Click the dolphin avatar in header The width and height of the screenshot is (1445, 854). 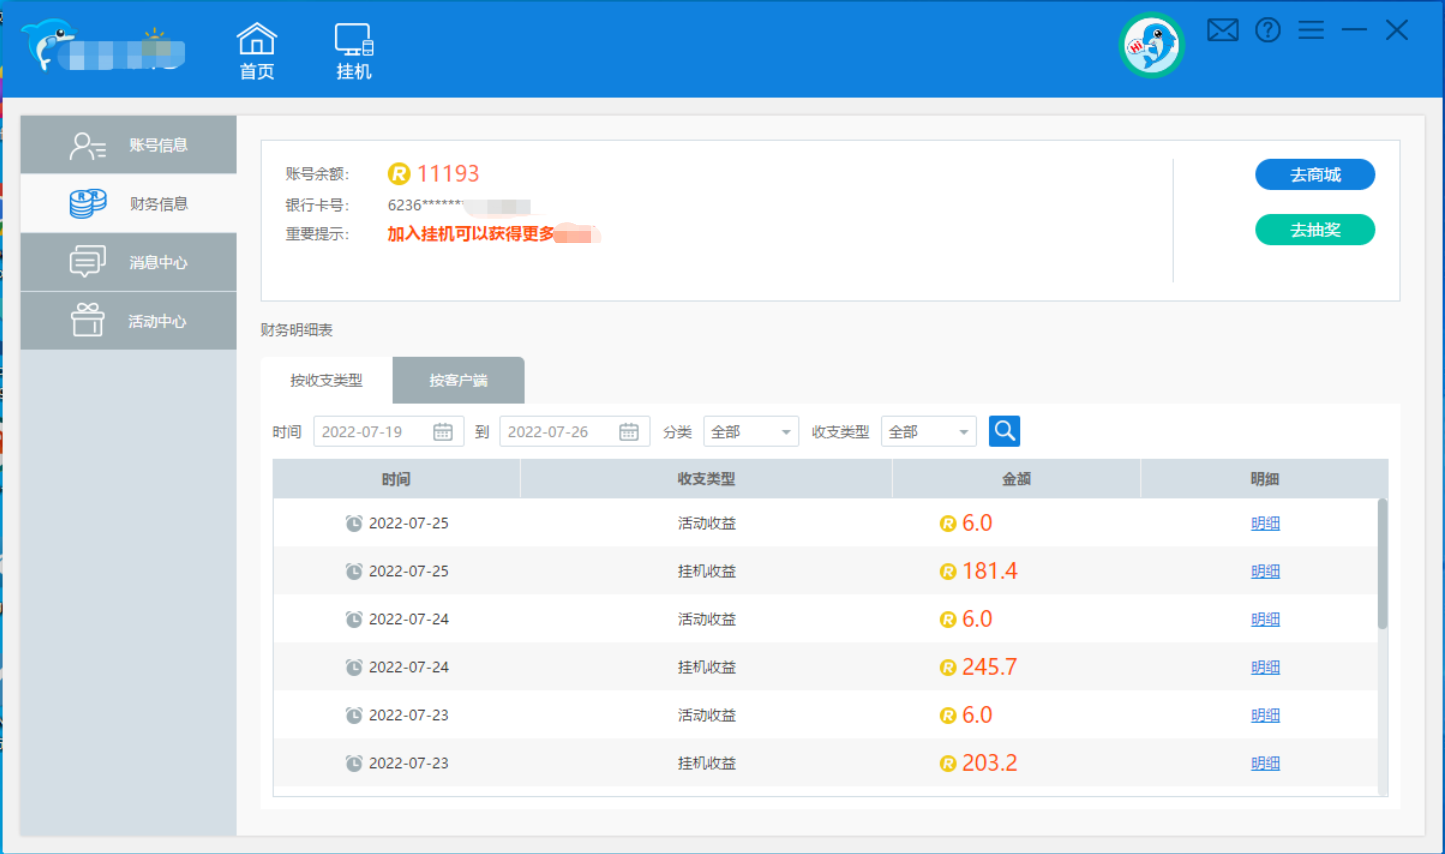(1151, 45)
